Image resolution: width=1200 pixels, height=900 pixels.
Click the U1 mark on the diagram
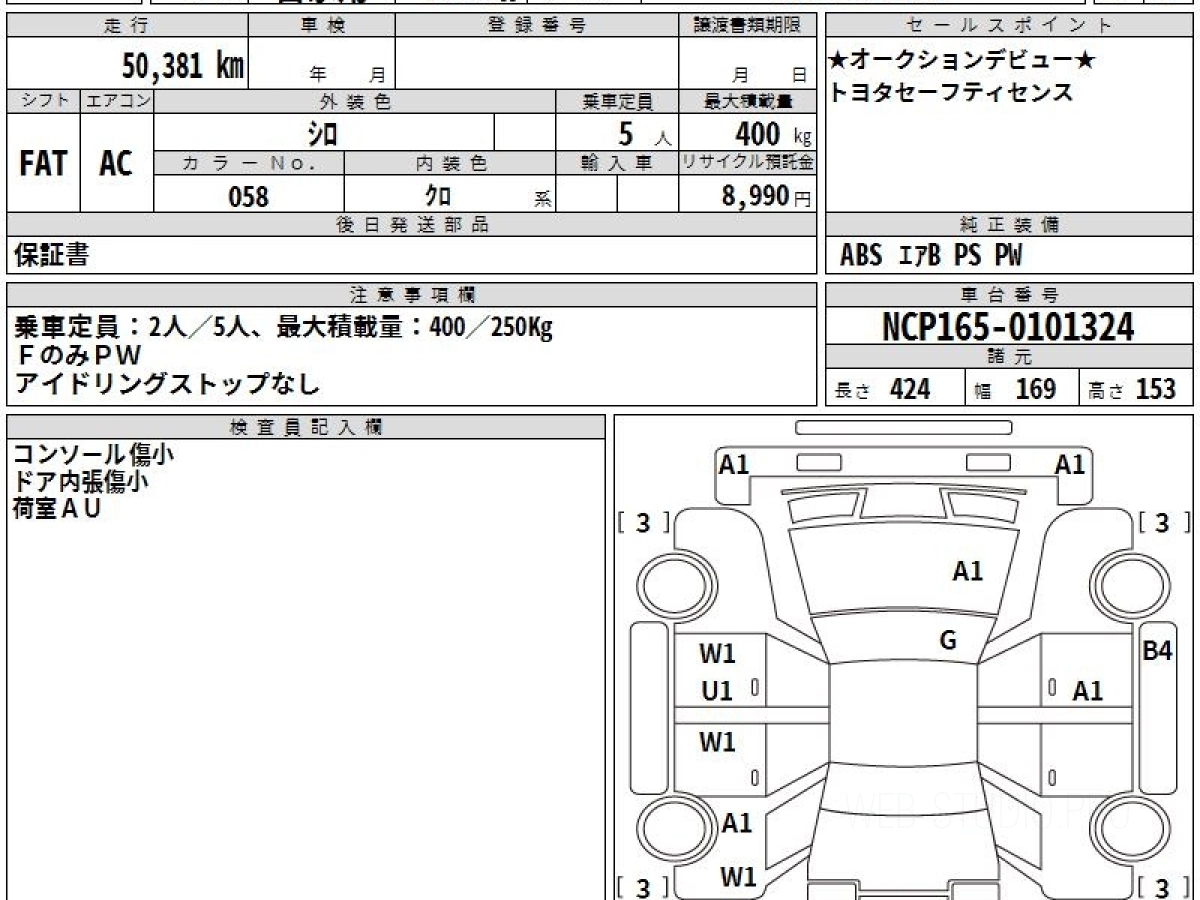716,690
